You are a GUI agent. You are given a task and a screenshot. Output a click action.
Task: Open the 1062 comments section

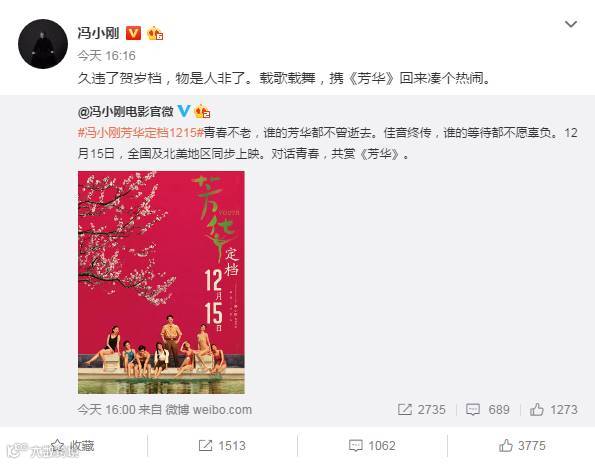(x=372, y=445)
